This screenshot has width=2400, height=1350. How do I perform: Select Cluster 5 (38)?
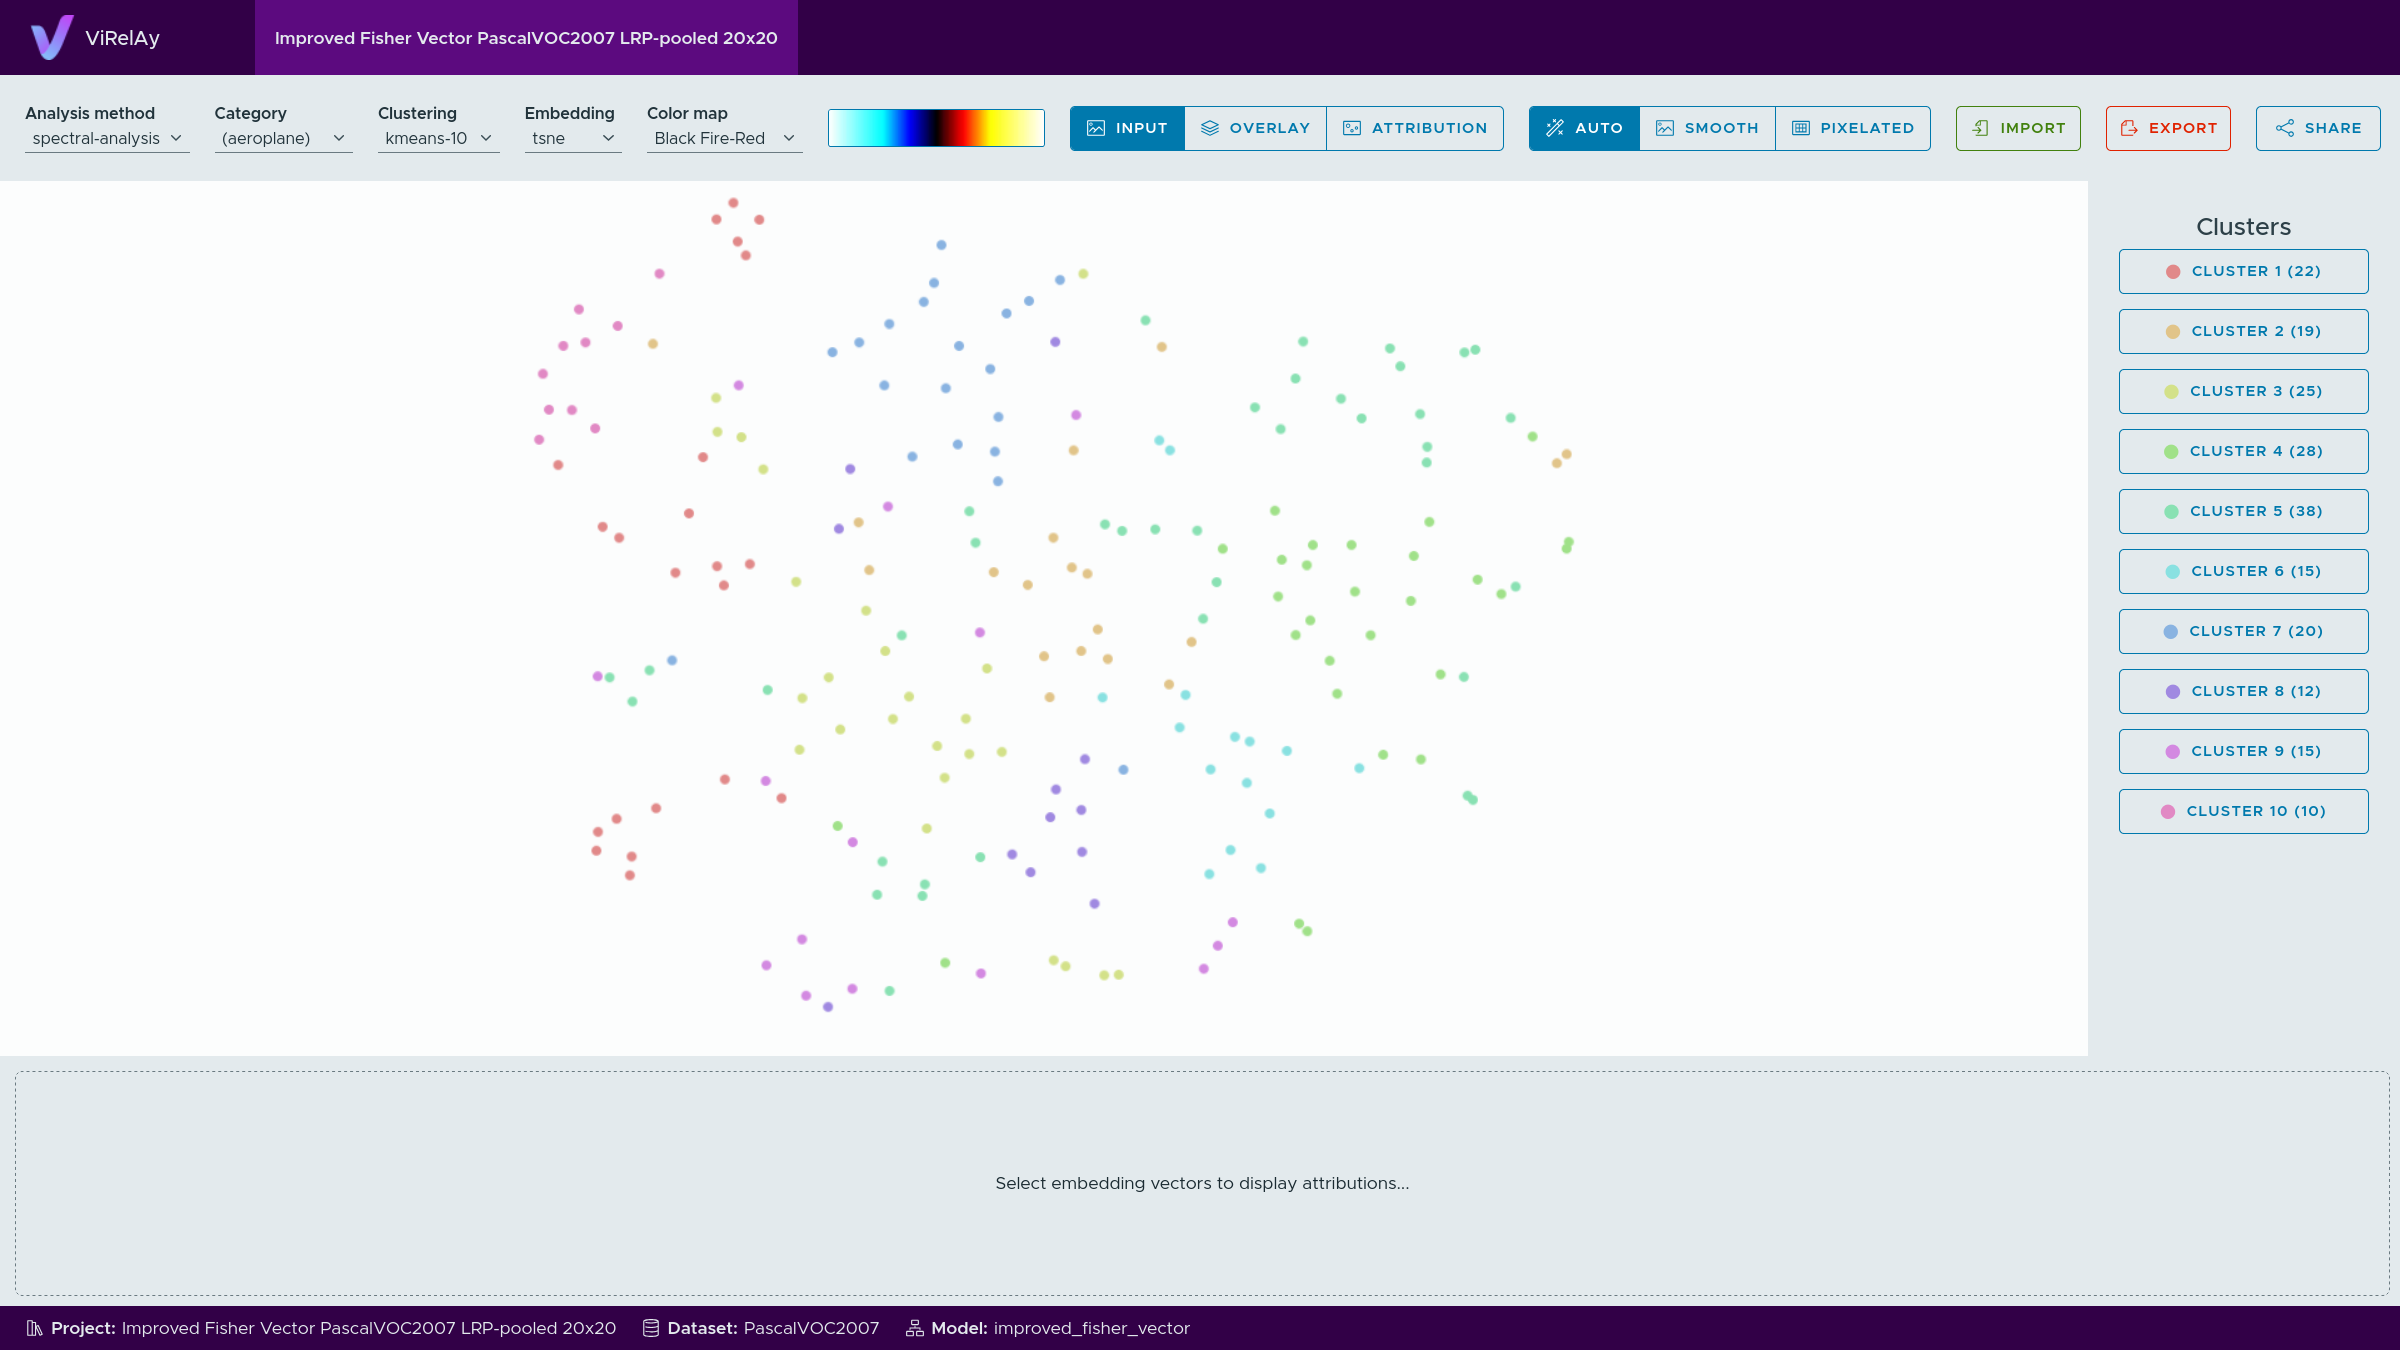[2243, 511]
